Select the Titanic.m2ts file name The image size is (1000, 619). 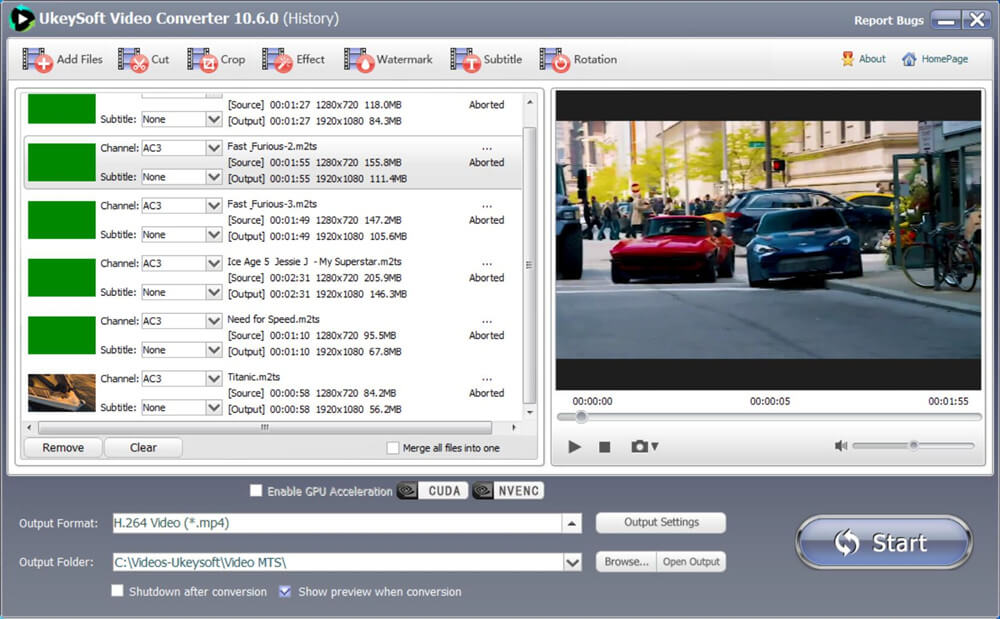pos(253,377)
